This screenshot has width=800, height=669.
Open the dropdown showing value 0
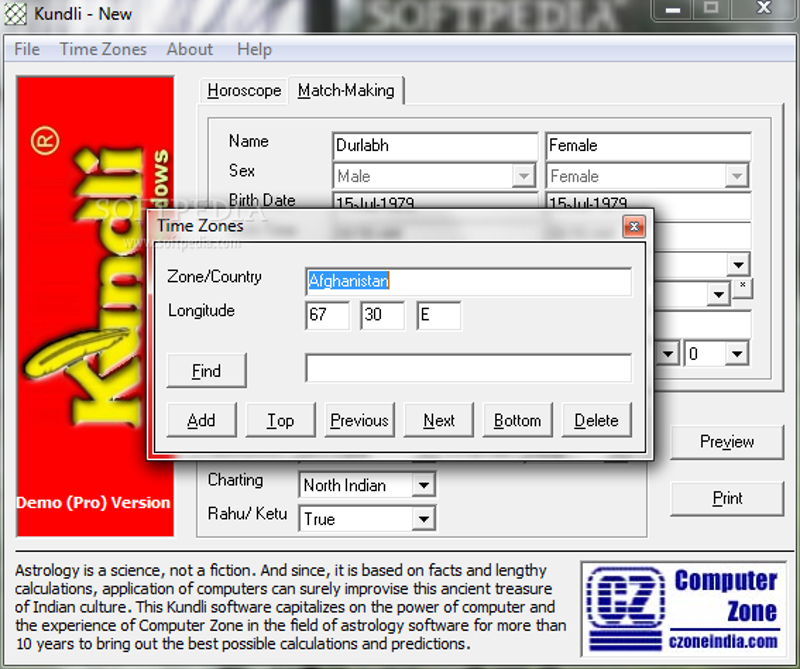pyautogui.click(x=737, y=354)
